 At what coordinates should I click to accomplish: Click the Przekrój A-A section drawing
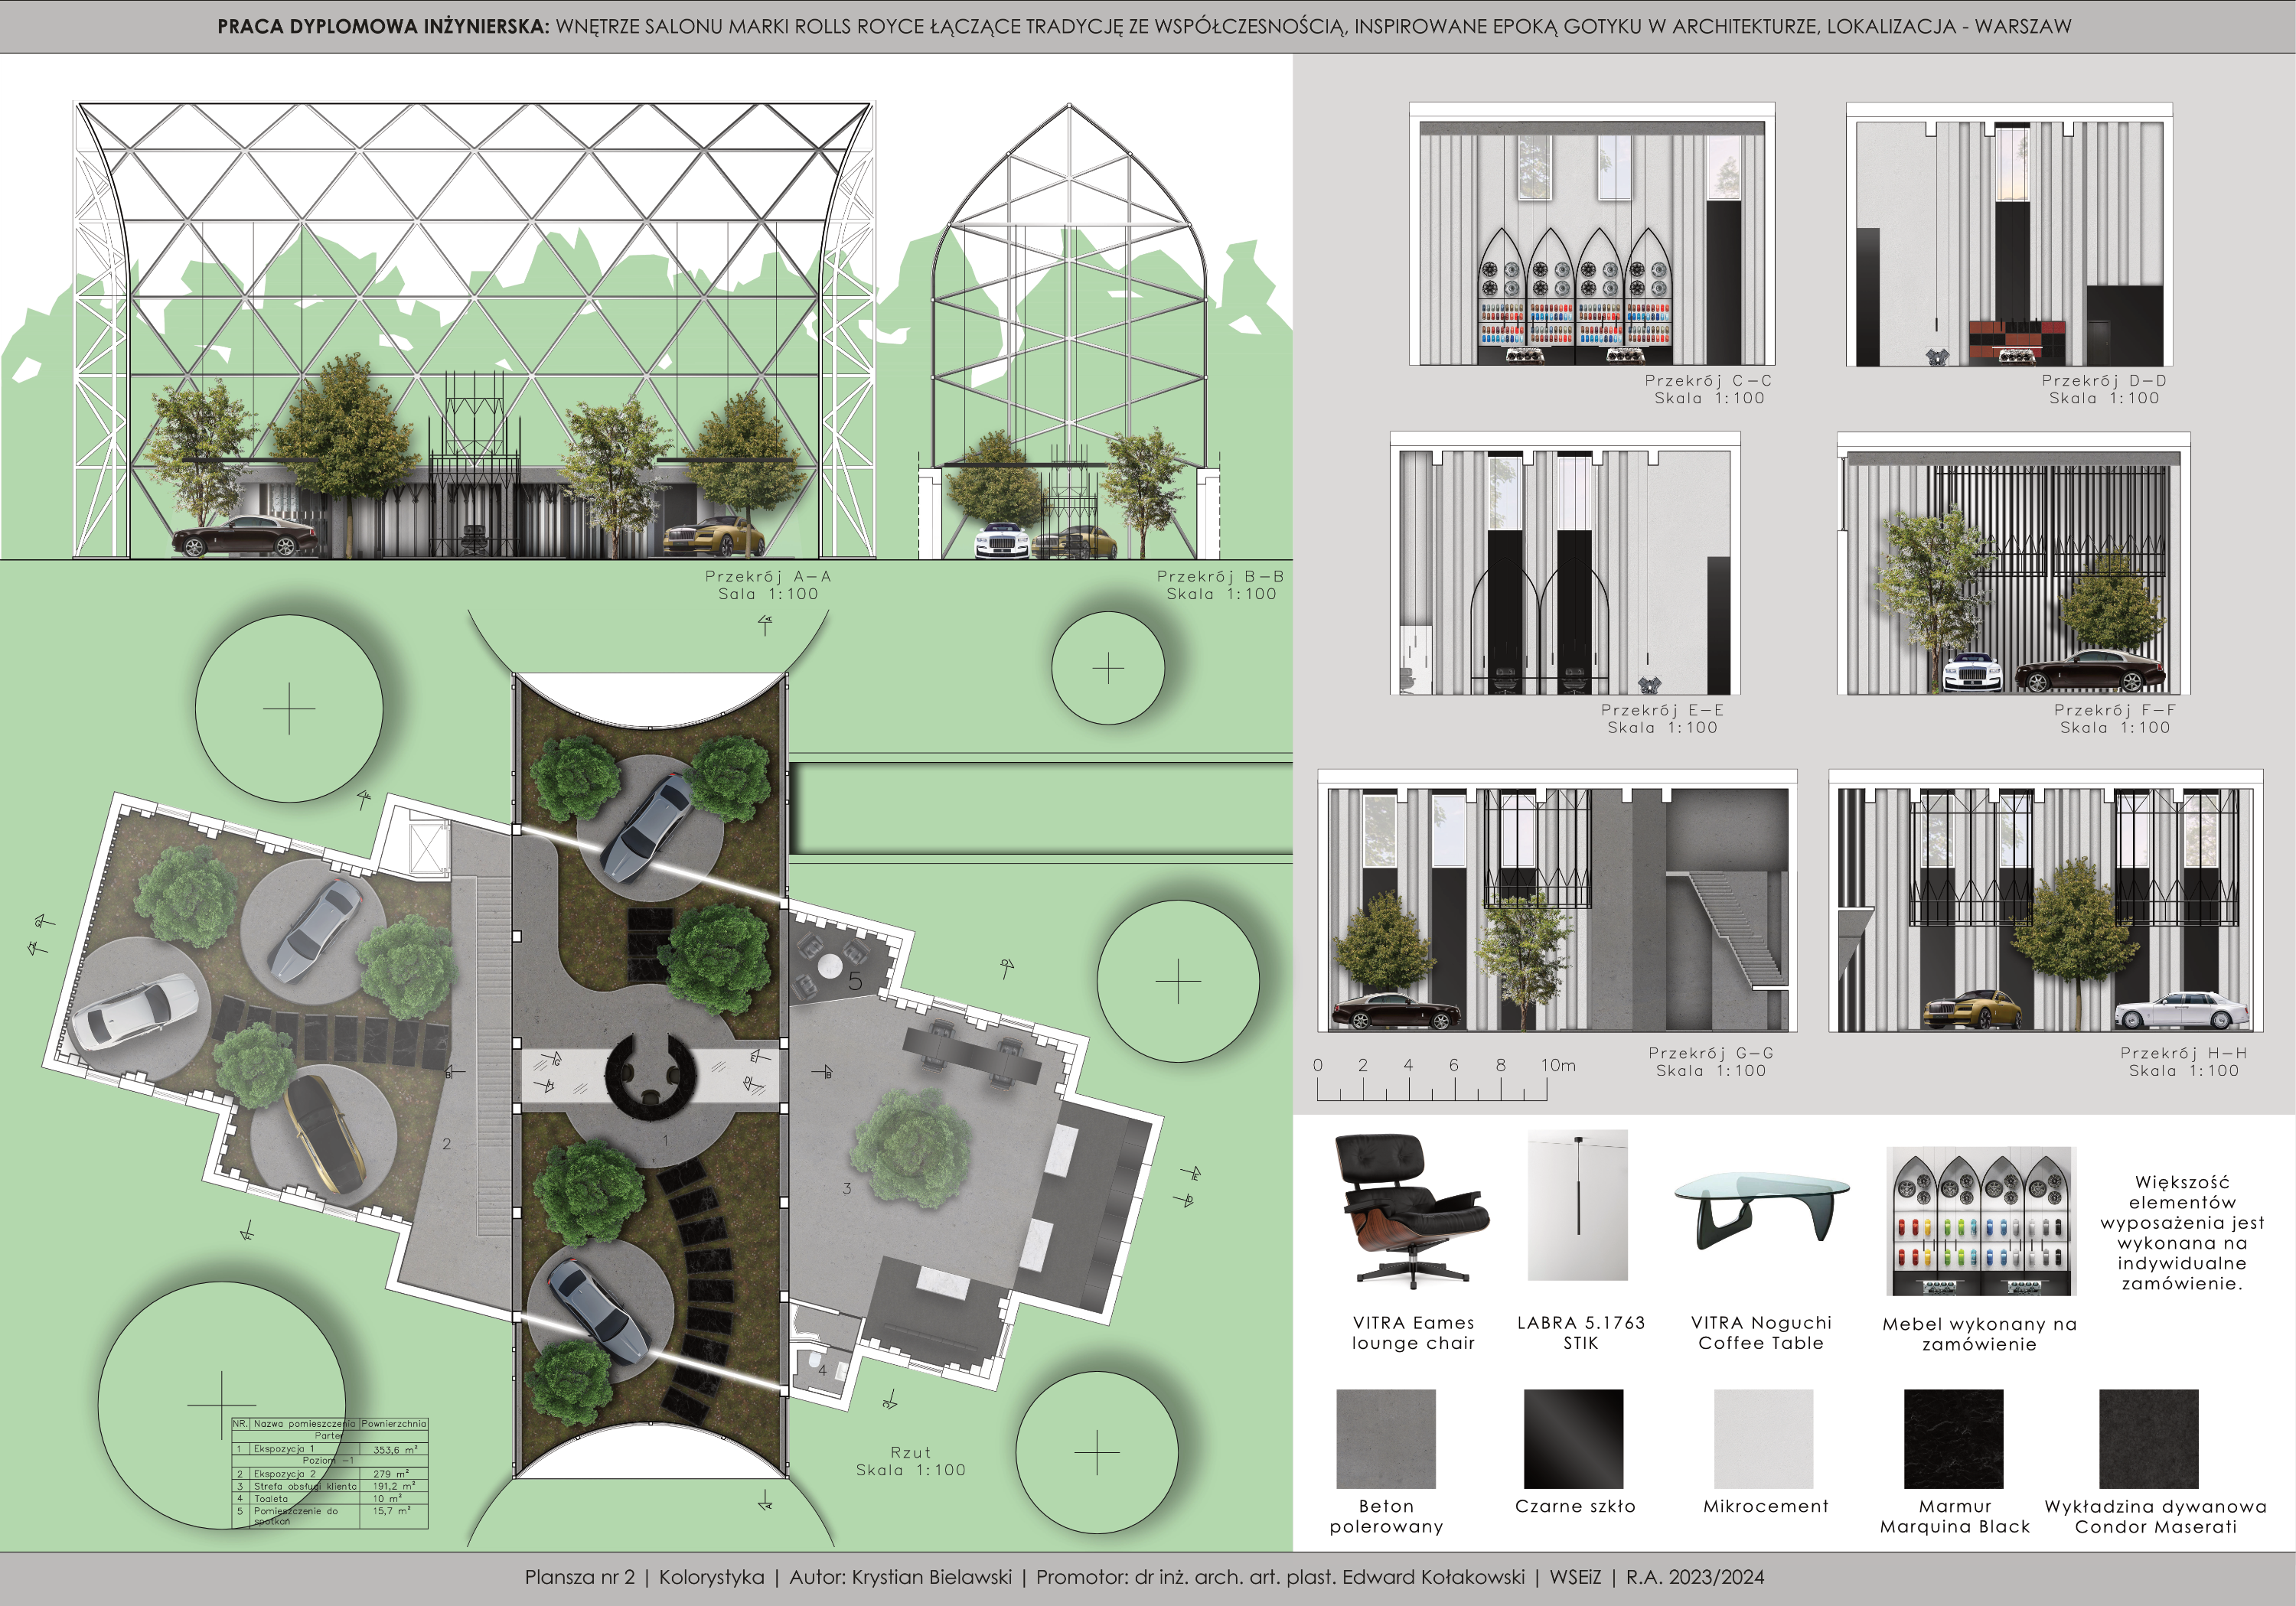coord(475,330)
